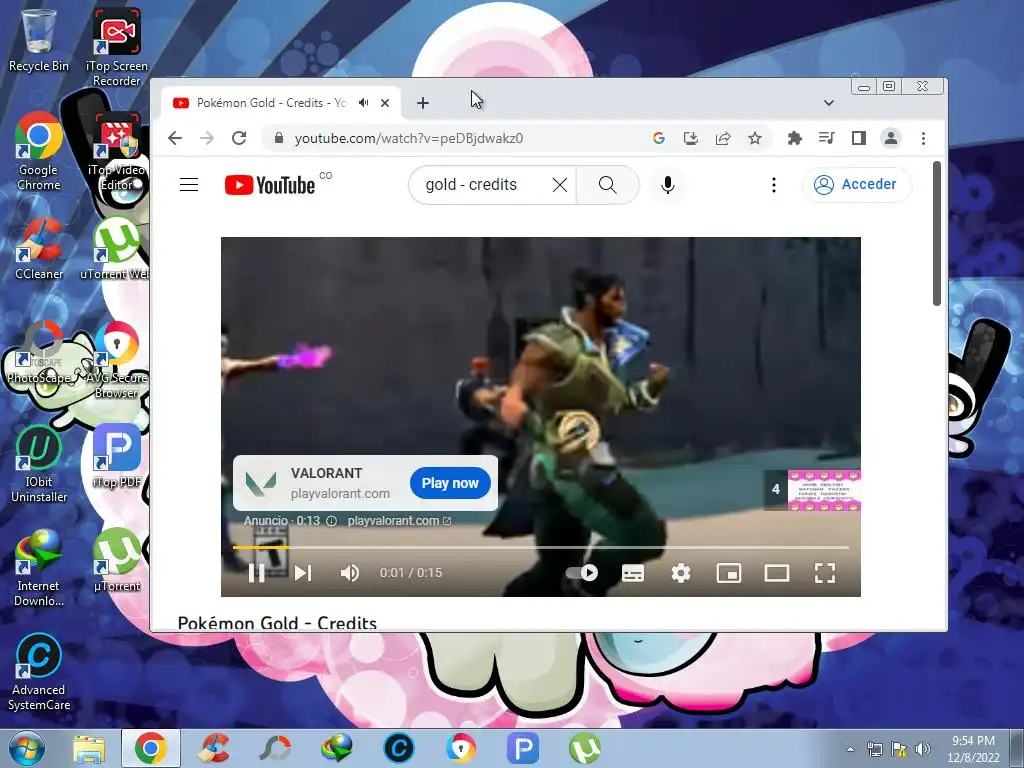
Task: Show hidden tray icons arrow
Action: [x=850, y=749]
